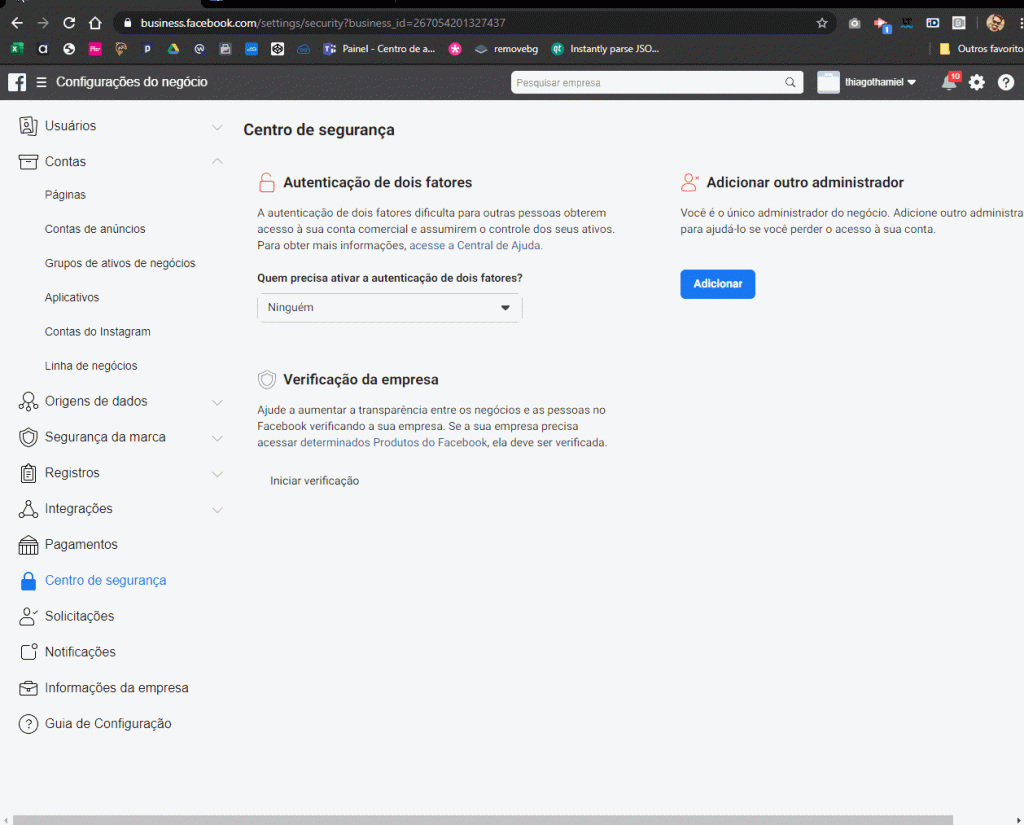The image size is (1024, 825).
Task: Open the acesse a Central de Ajuda link
Action: click(475, 245)
